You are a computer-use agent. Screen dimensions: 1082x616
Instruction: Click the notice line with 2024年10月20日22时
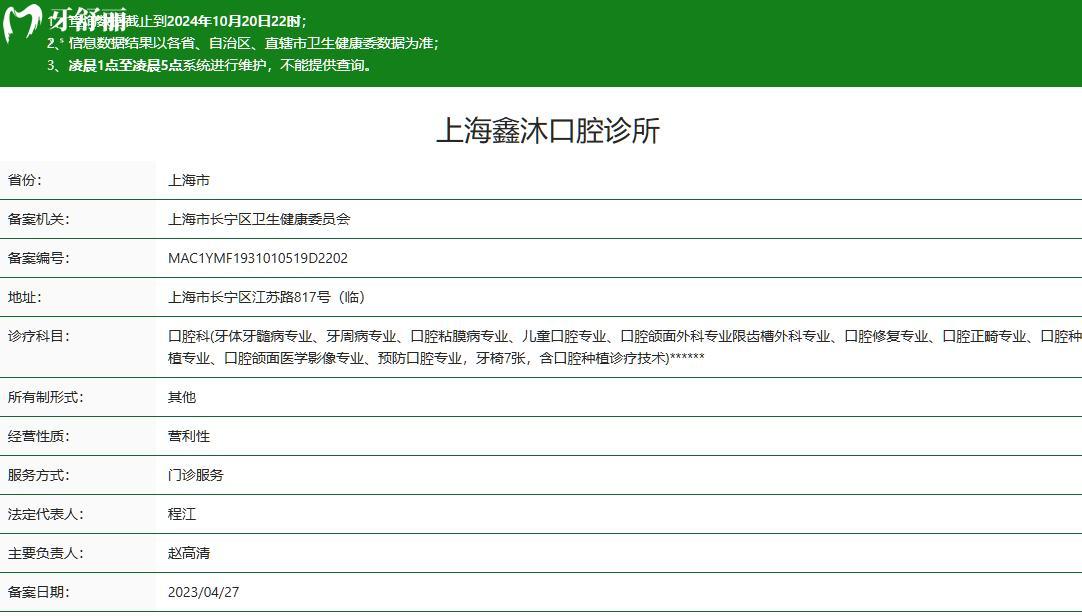[177, 21]
